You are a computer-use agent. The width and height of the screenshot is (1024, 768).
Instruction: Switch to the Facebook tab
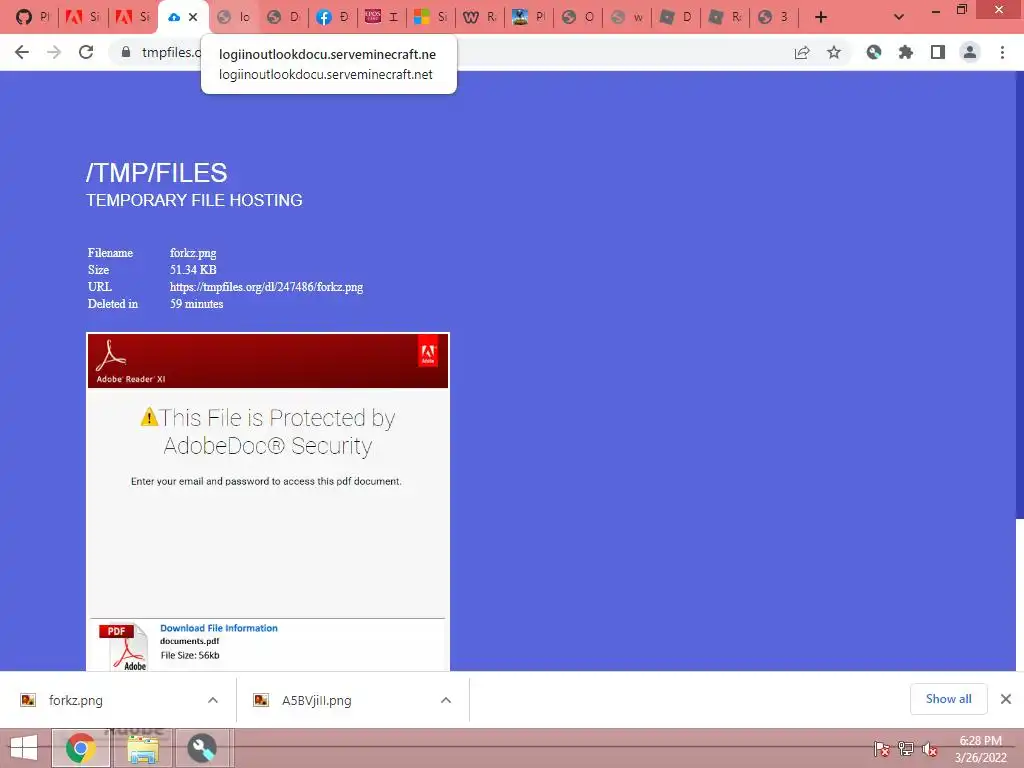[x=332, y=17]
